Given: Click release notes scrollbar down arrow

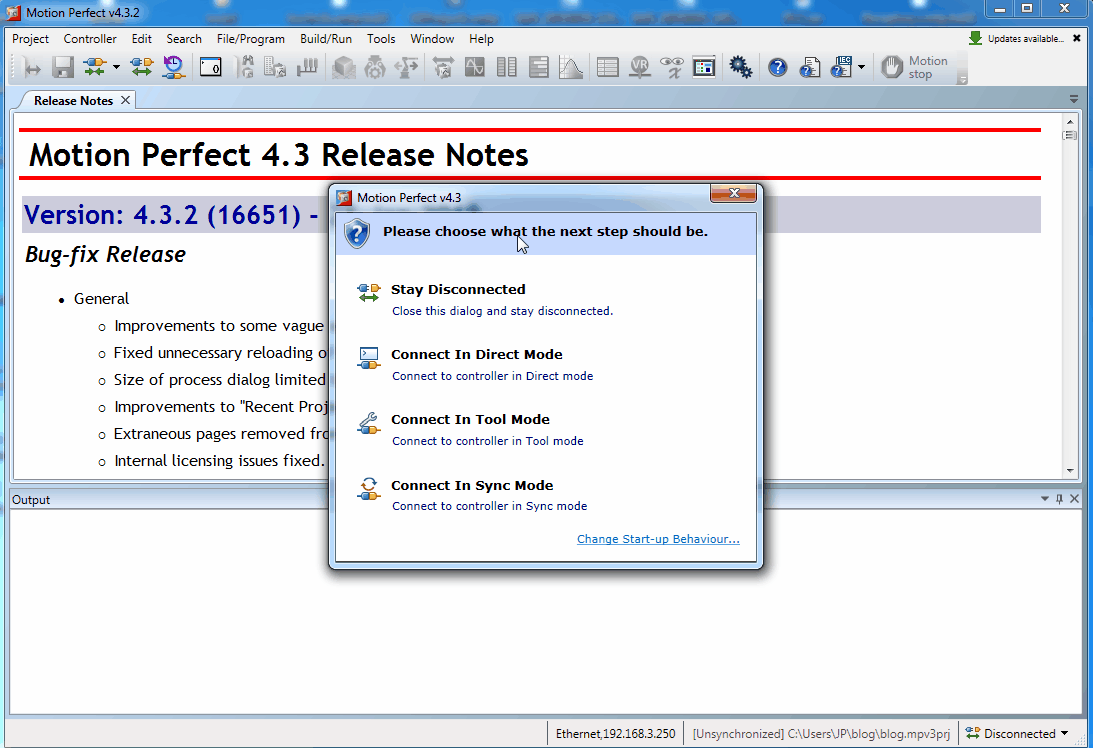Looking at the screenshot, I should coord(1070,471).
